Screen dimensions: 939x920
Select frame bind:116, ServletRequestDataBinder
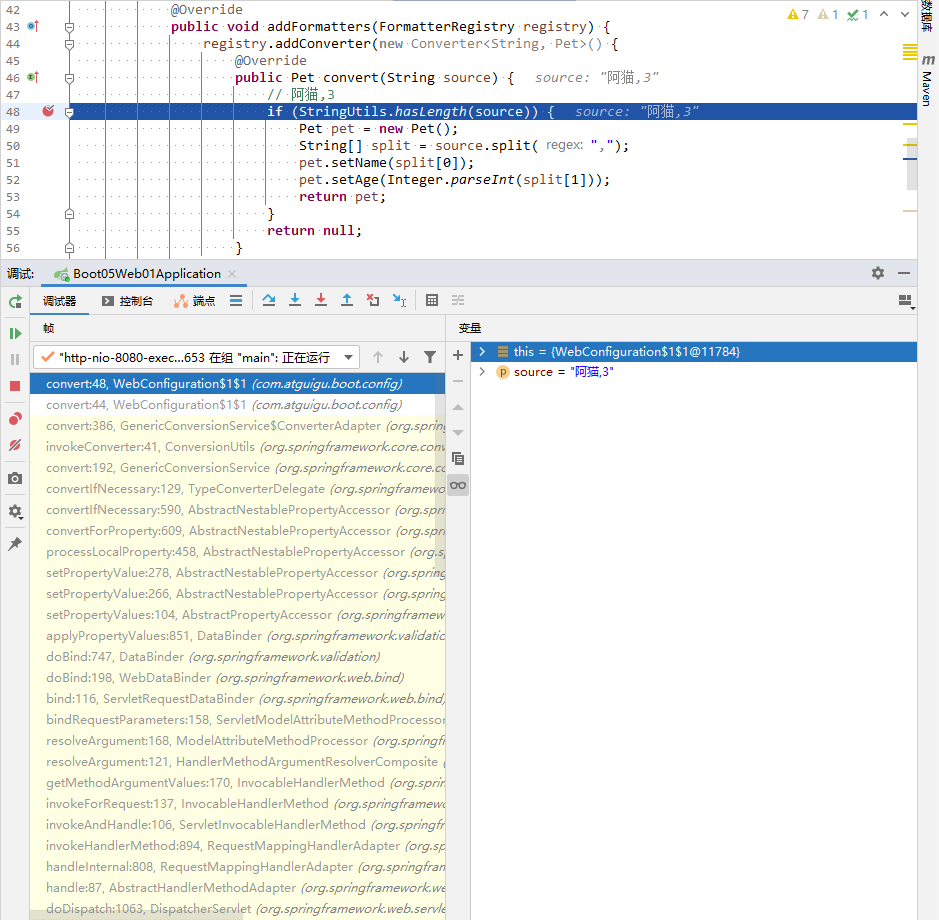pyautogui.click(x=238, y=699)
